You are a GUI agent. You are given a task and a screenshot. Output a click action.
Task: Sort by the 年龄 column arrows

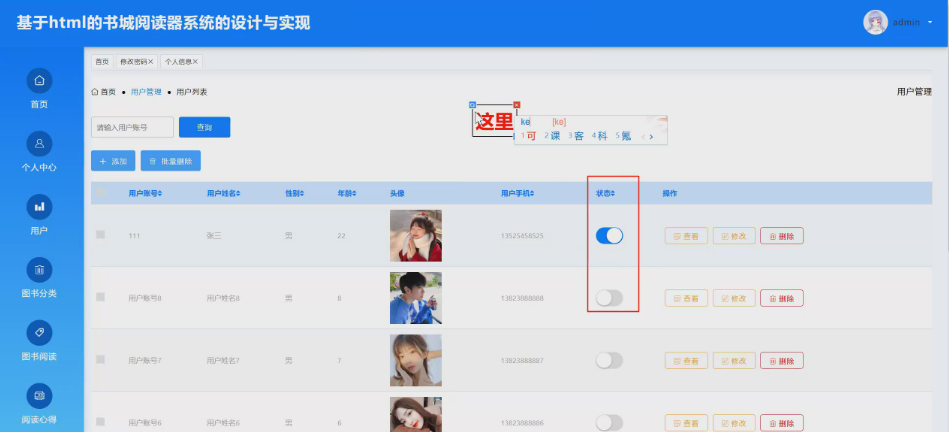354,194
